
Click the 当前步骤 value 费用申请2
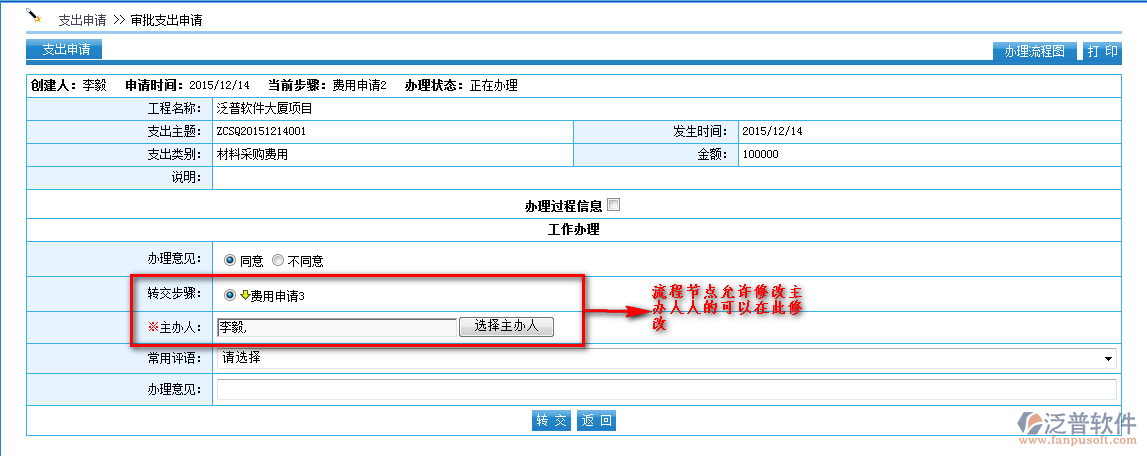click(x=359, y=86)
